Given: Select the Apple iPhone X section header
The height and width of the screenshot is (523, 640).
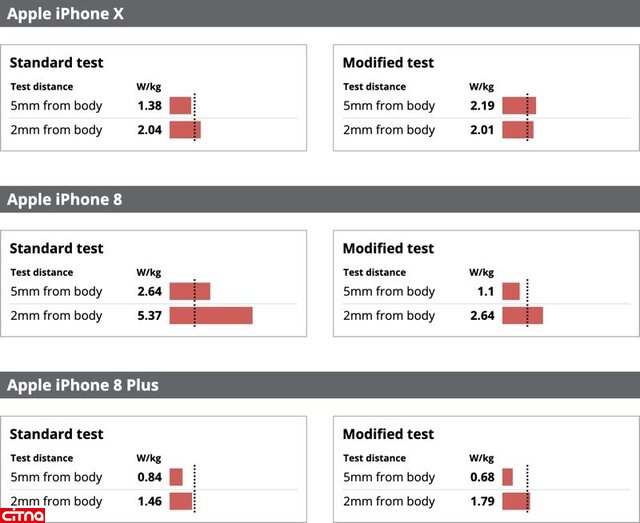Looking at the screenshot, I should coord(65,13).
